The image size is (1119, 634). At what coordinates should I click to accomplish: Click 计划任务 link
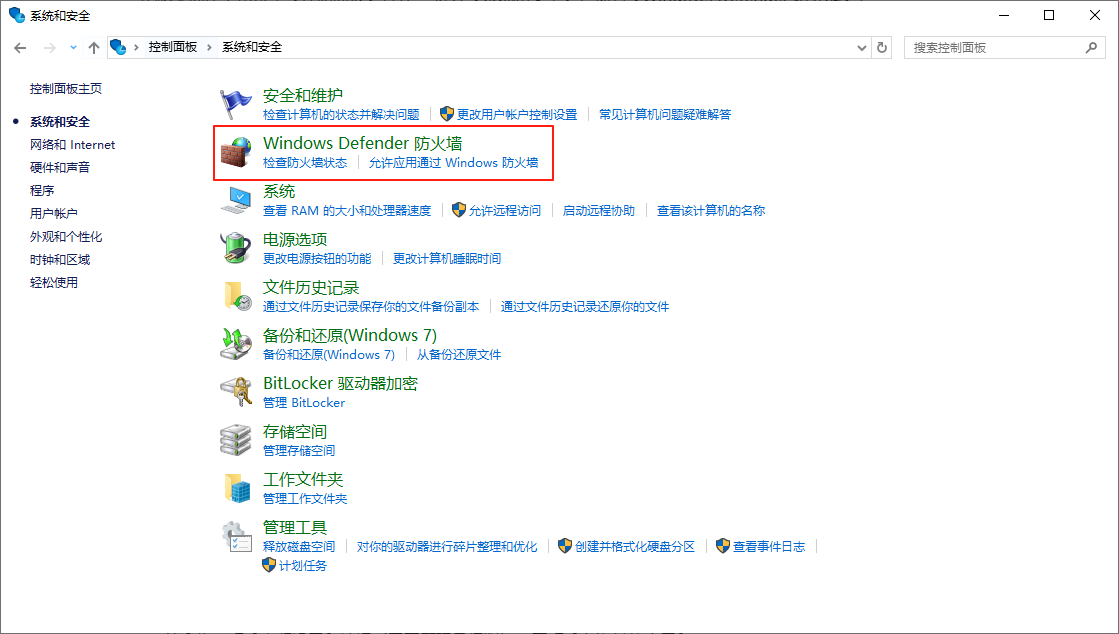pyautogui.click(x=303, y=565)
